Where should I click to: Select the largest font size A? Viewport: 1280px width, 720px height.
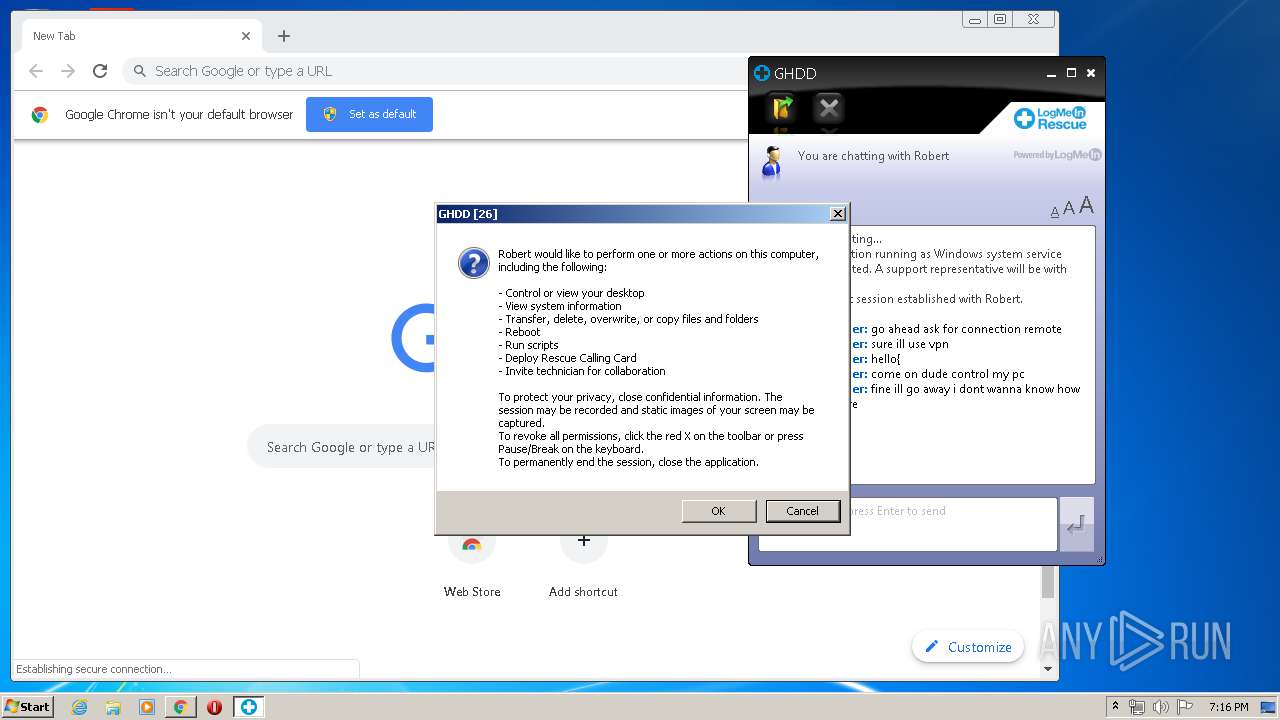pos(1086,206)
